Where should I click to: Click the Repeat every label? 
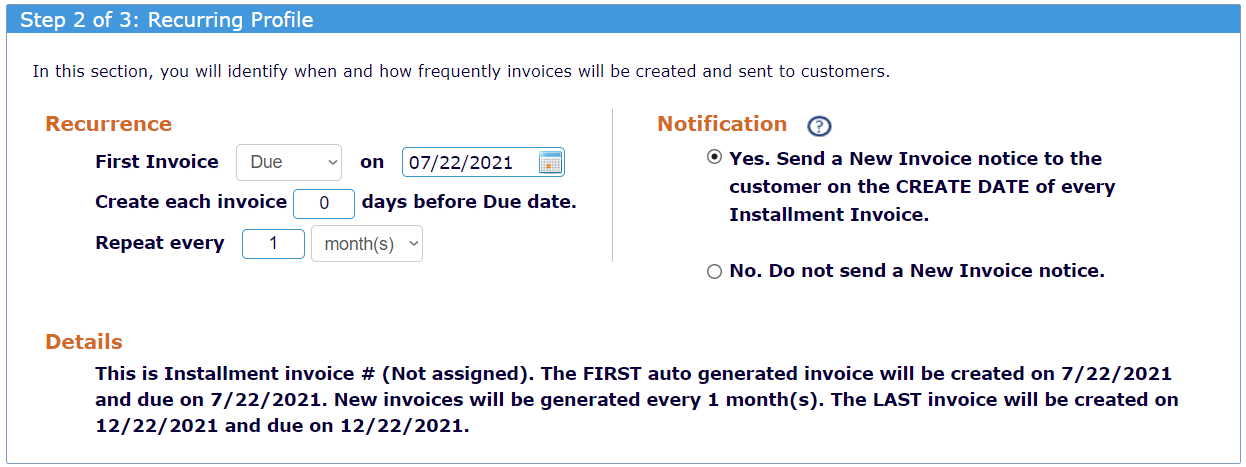tap(160, 243)
